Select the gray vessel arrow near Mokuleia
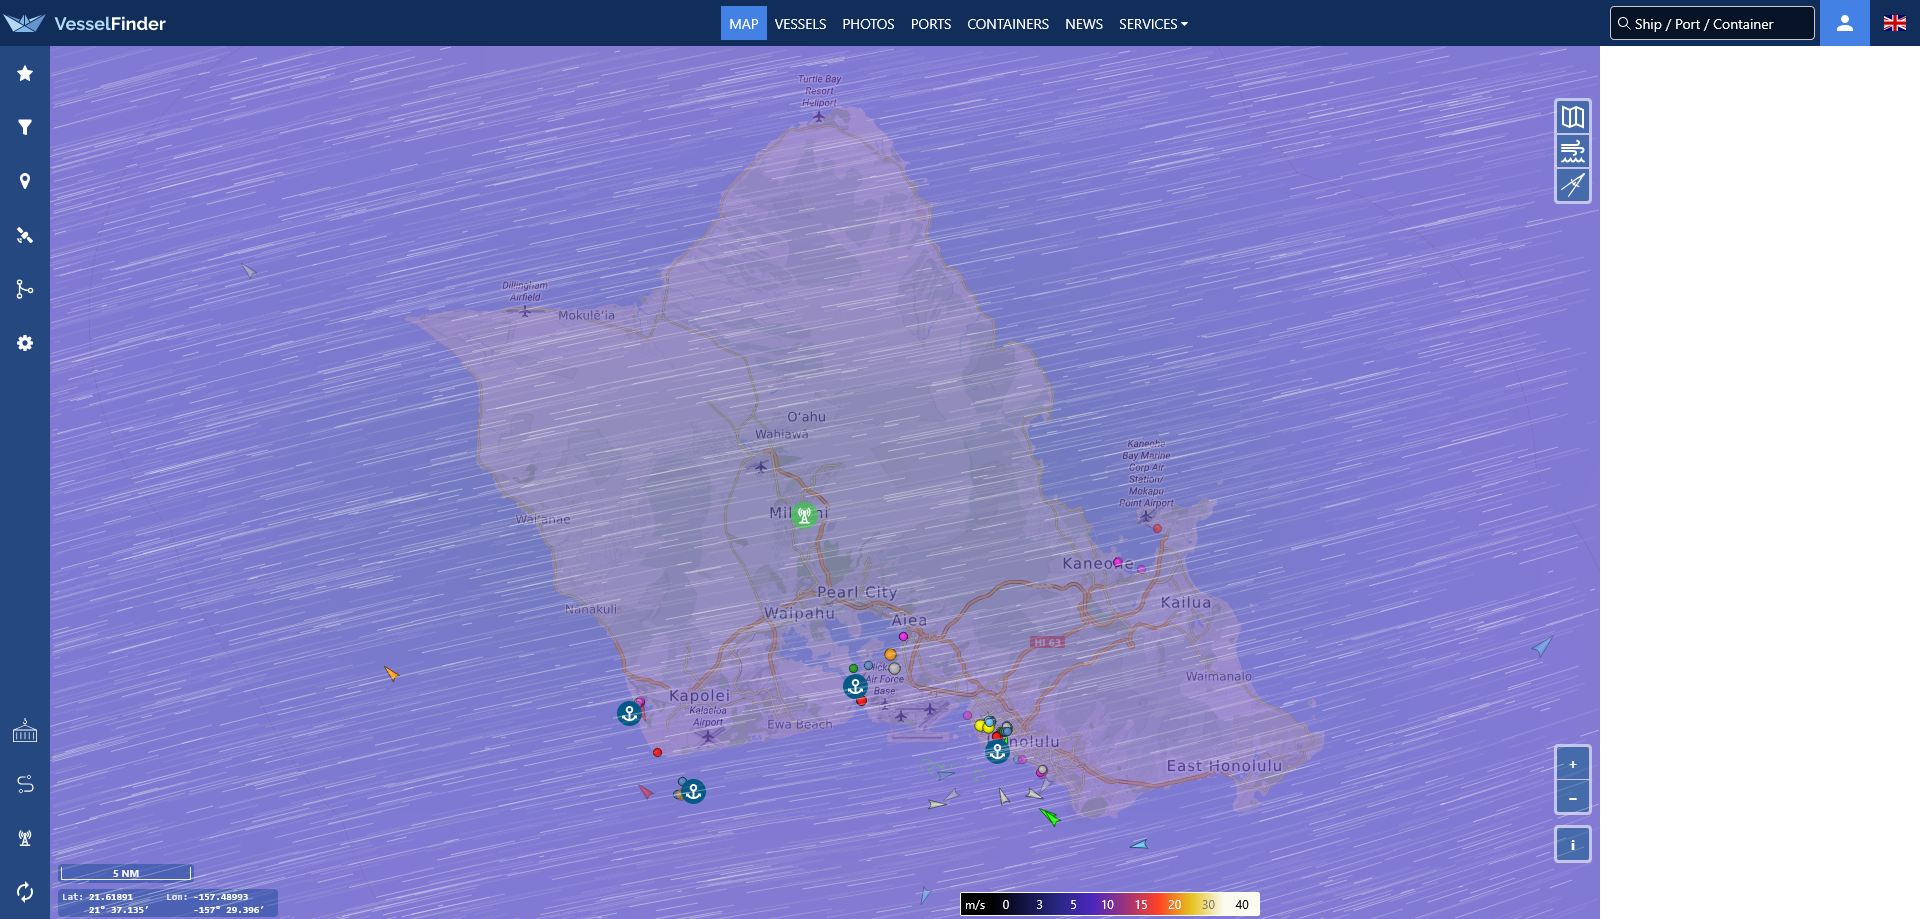 (x=249, y=271)
